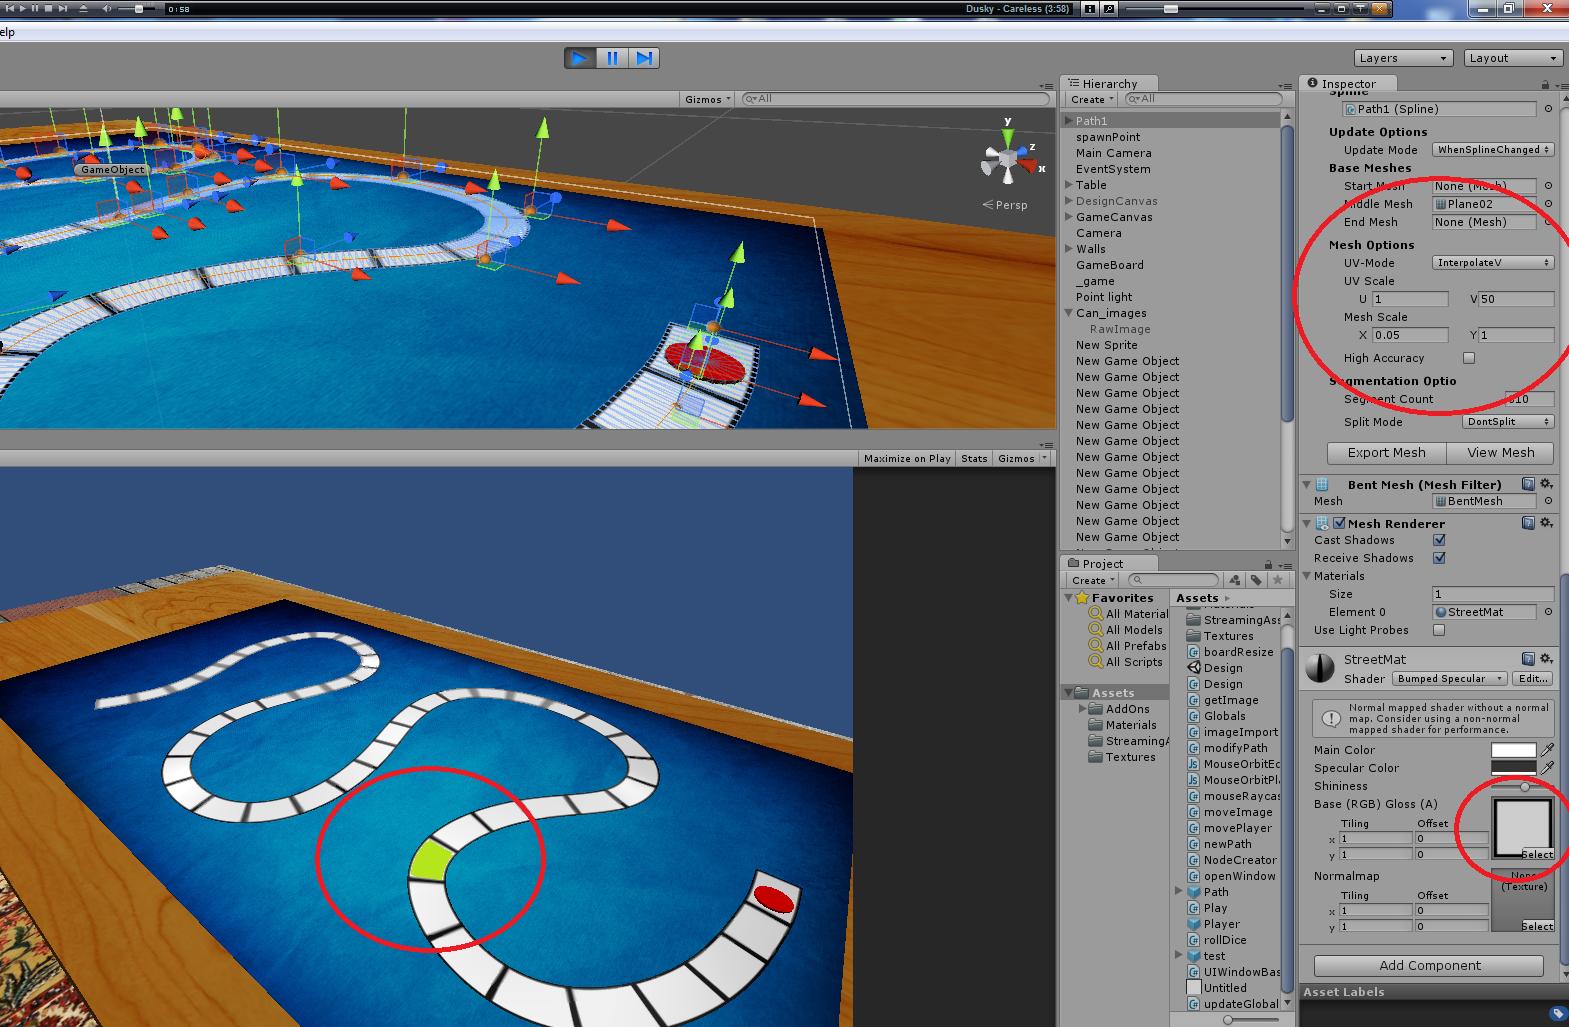Expand the Path1 object in Hierarchy
The image size is (1569, 1027).
1069,121
